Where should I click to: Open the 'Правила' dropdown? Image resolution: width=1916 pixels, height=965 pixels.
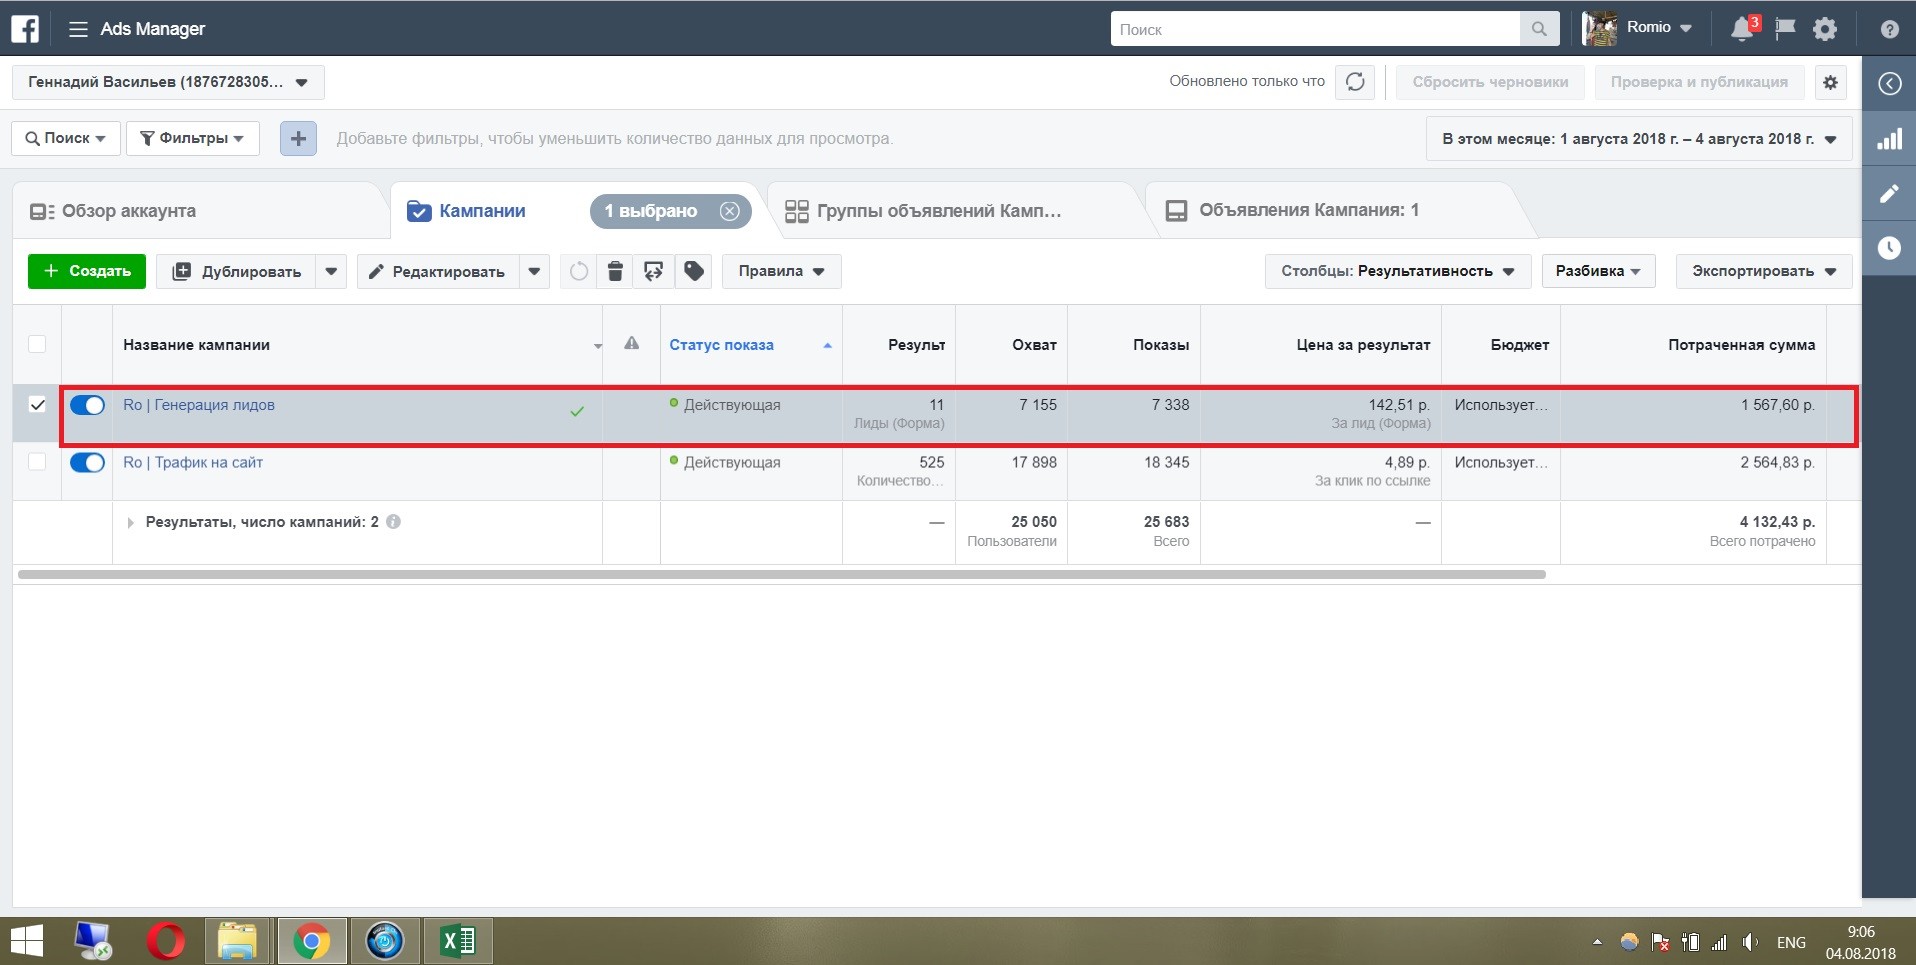point(781,271)
